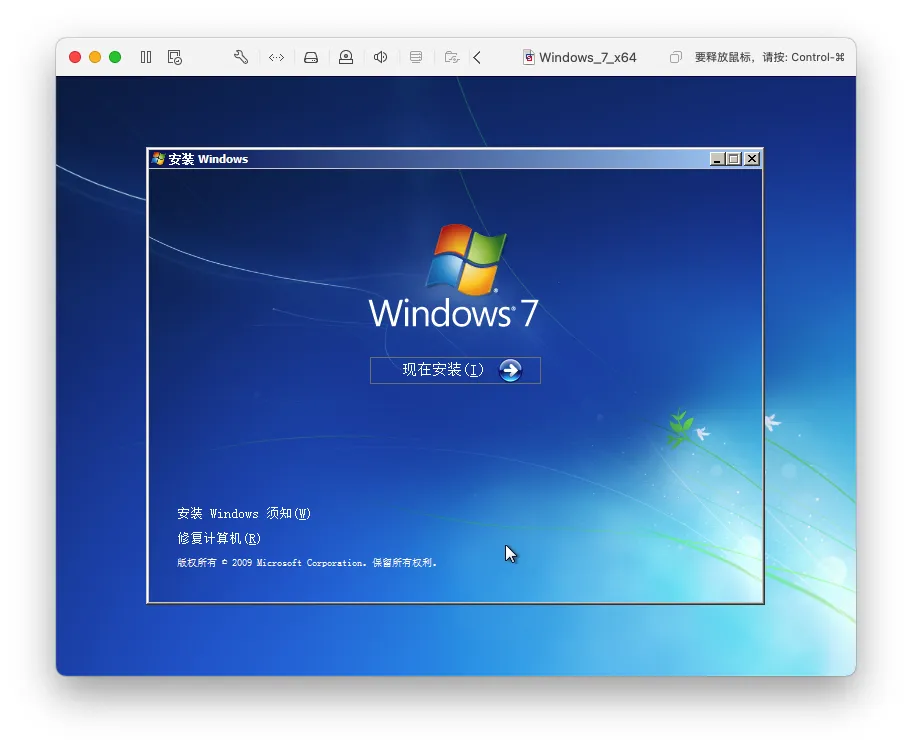Click the Windows_7_x64 title document icon

coord(529,57)
